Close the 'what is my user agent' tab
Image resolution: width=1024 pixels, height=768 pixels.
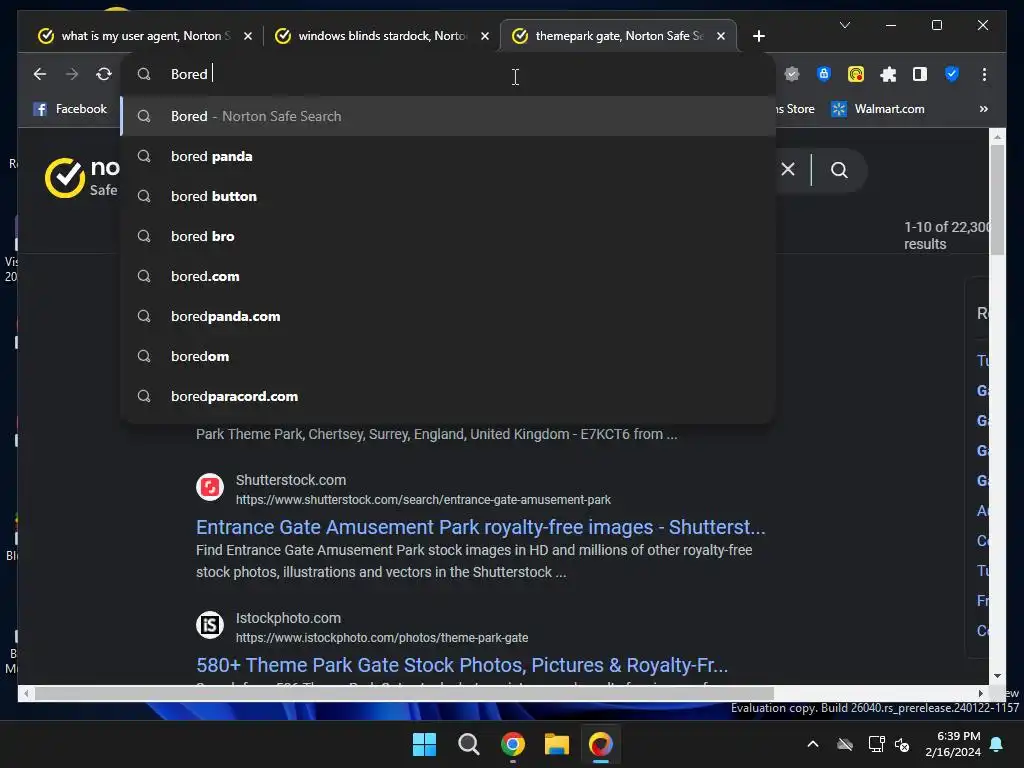[x=248, y=36]
